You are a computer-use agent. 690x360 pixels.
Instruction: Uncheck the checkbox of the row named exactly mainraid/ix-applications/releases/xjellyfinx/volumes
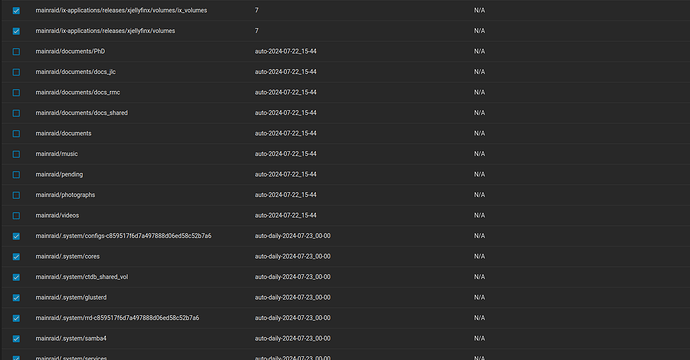(x=16, y=31)
